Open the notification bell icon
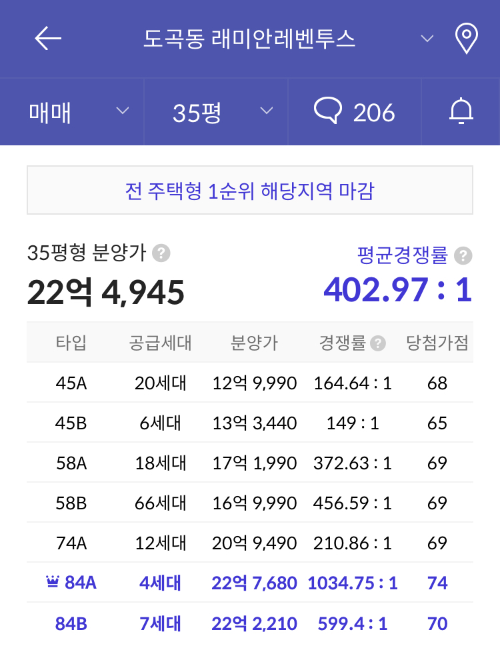Screen dimensions: 500x659 461,111
